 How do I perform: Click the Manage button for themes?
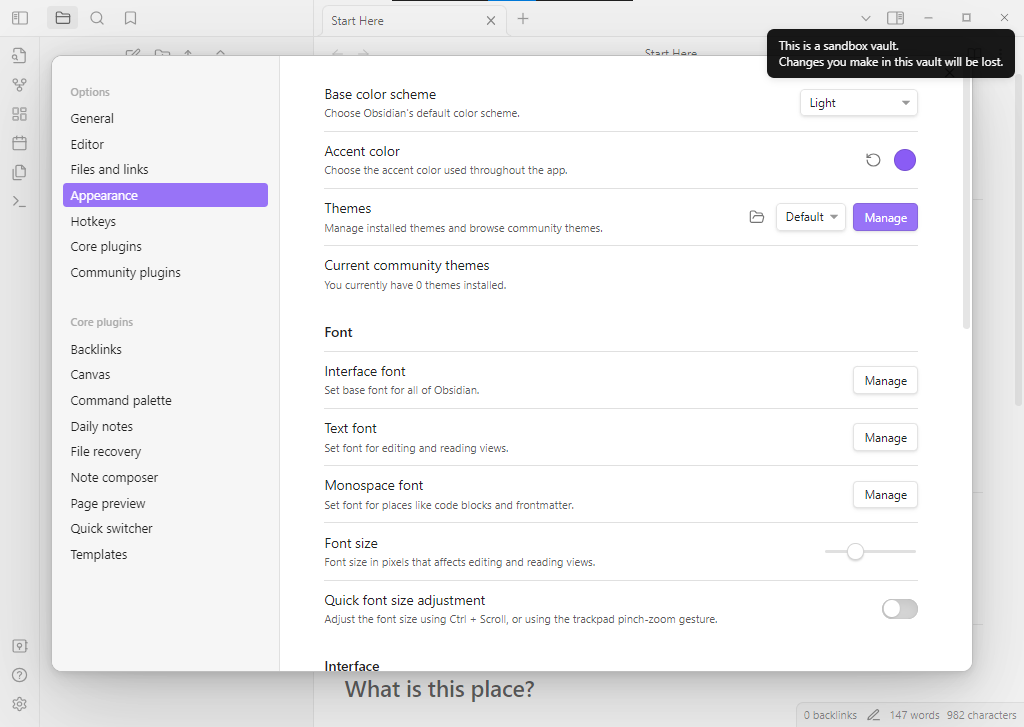pyautogui.click(x=884, y=217)
